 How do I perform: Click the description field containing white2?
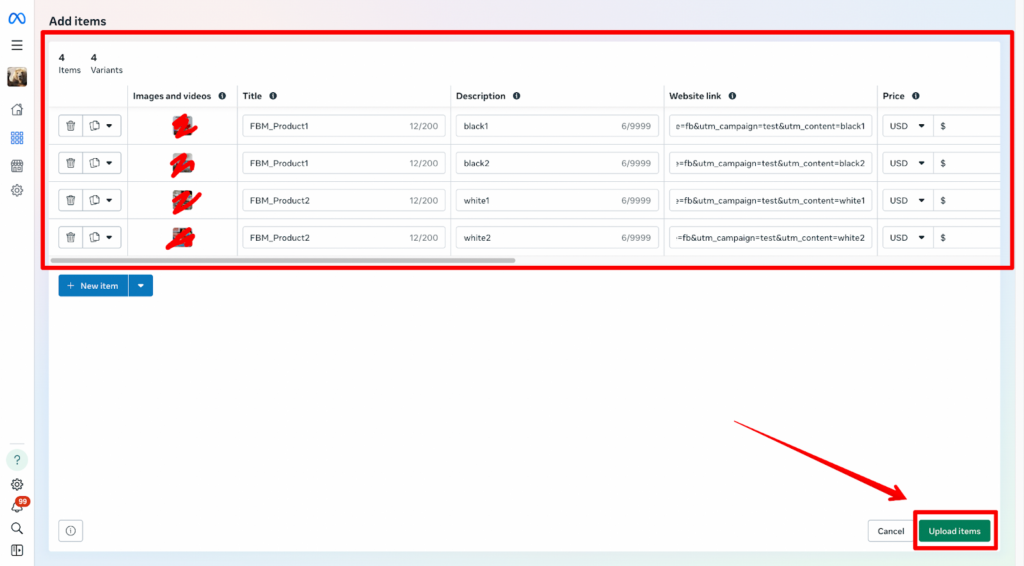point(557,238)
